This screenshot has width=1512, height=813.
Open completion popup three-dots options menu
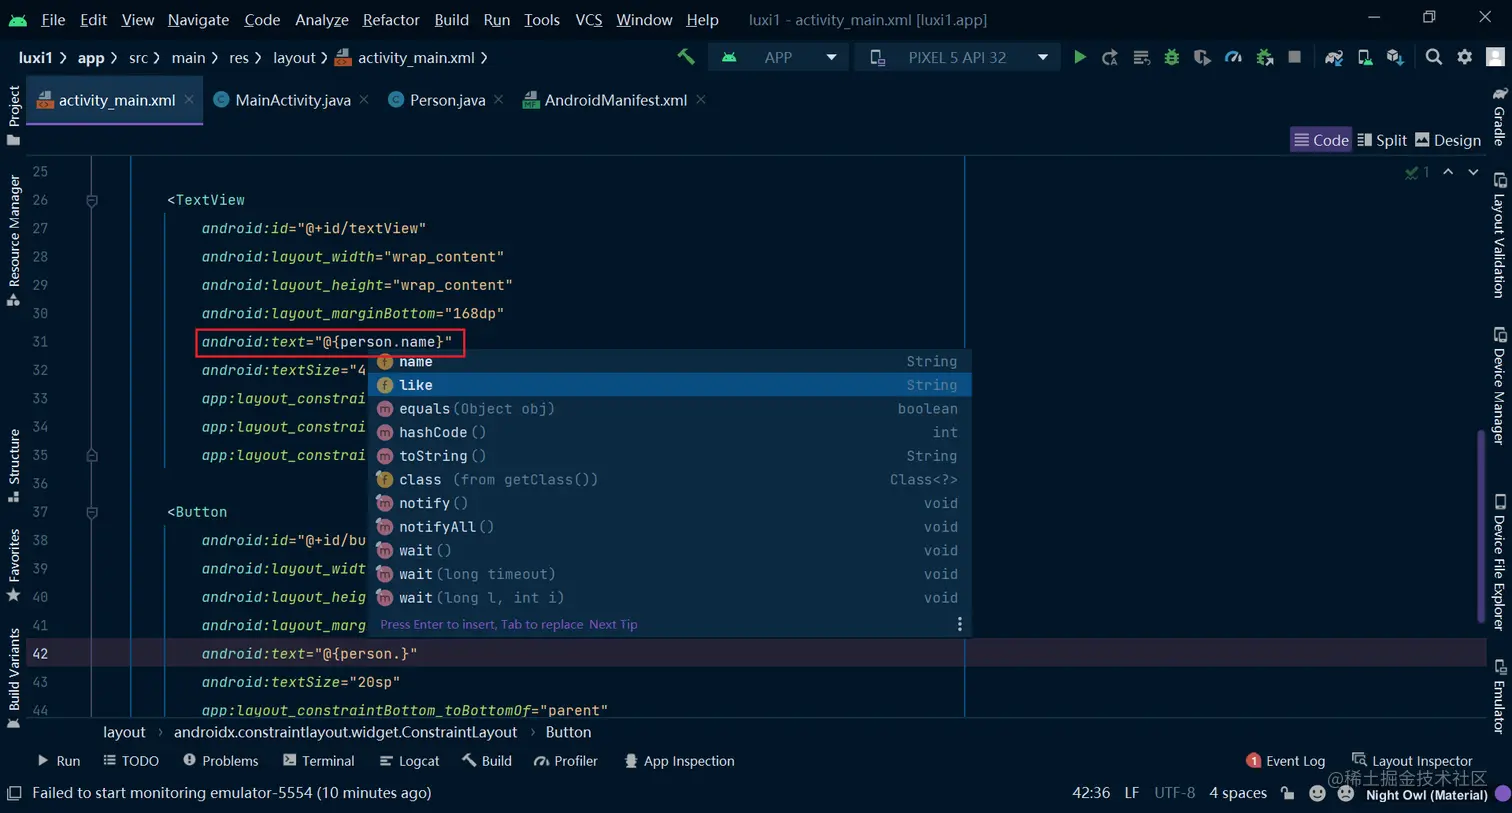point(960,624)
